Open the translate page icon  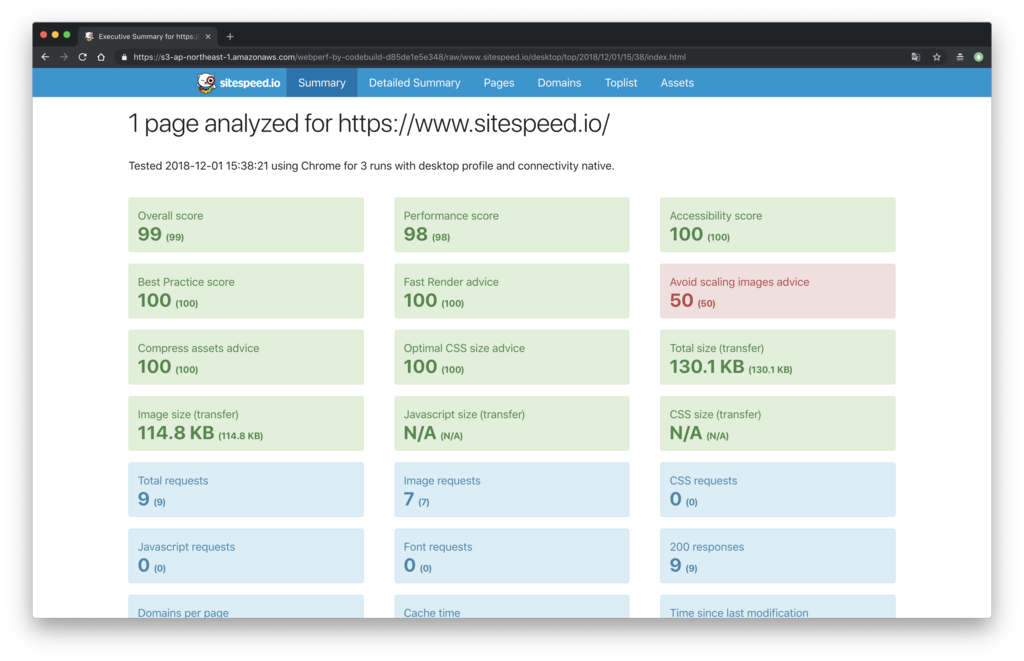click(x=916, y=57)
